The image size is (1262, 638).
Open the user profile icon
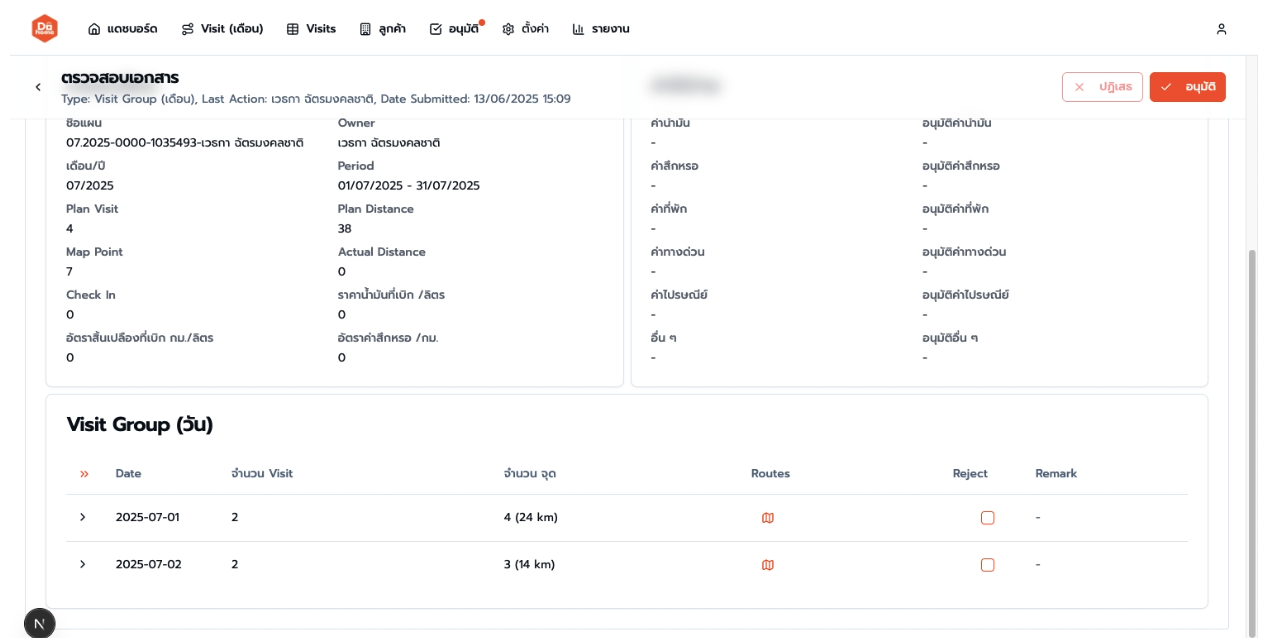(1221, 28)
